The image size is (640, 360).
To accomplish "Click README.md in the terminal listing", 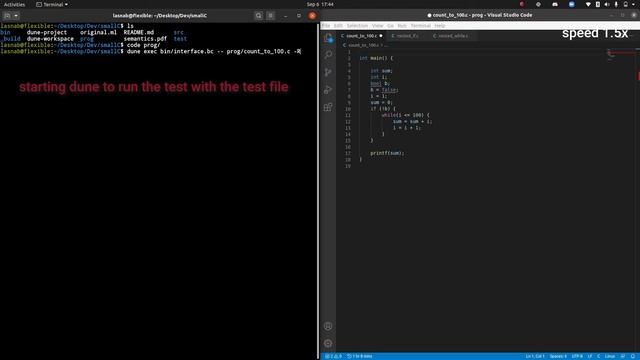I will tap(139, 32).
